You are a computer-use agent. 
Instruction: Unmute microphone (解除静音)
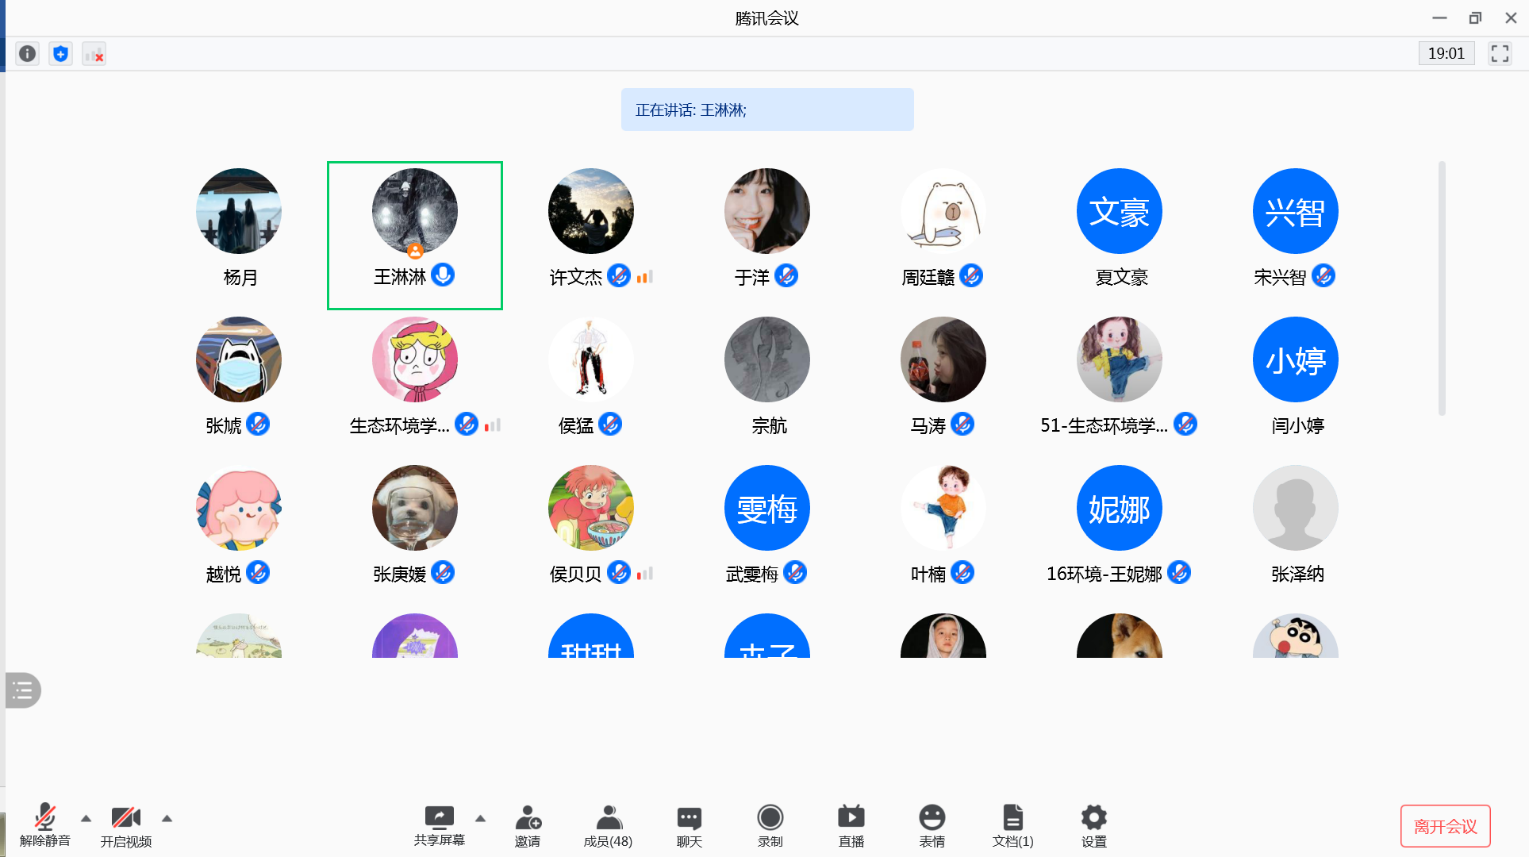45,825
